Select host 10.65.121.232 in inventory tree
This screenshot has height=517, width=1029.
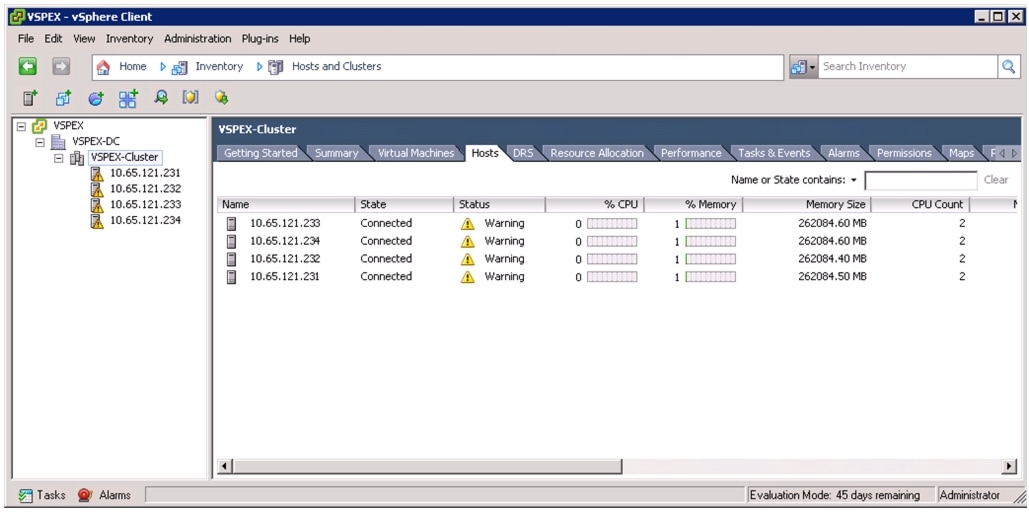(145, 188)
